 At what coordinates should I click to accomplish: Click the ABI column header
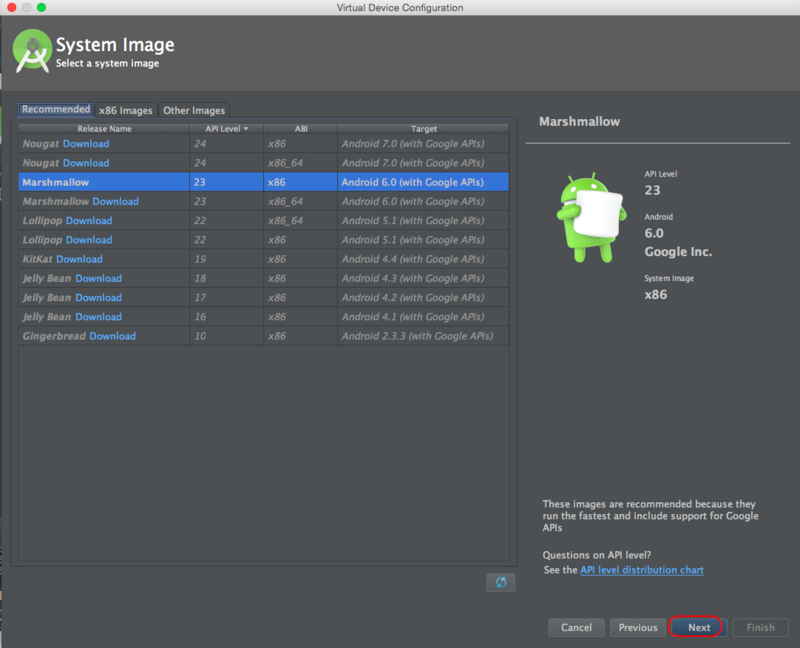coord(301,129)
